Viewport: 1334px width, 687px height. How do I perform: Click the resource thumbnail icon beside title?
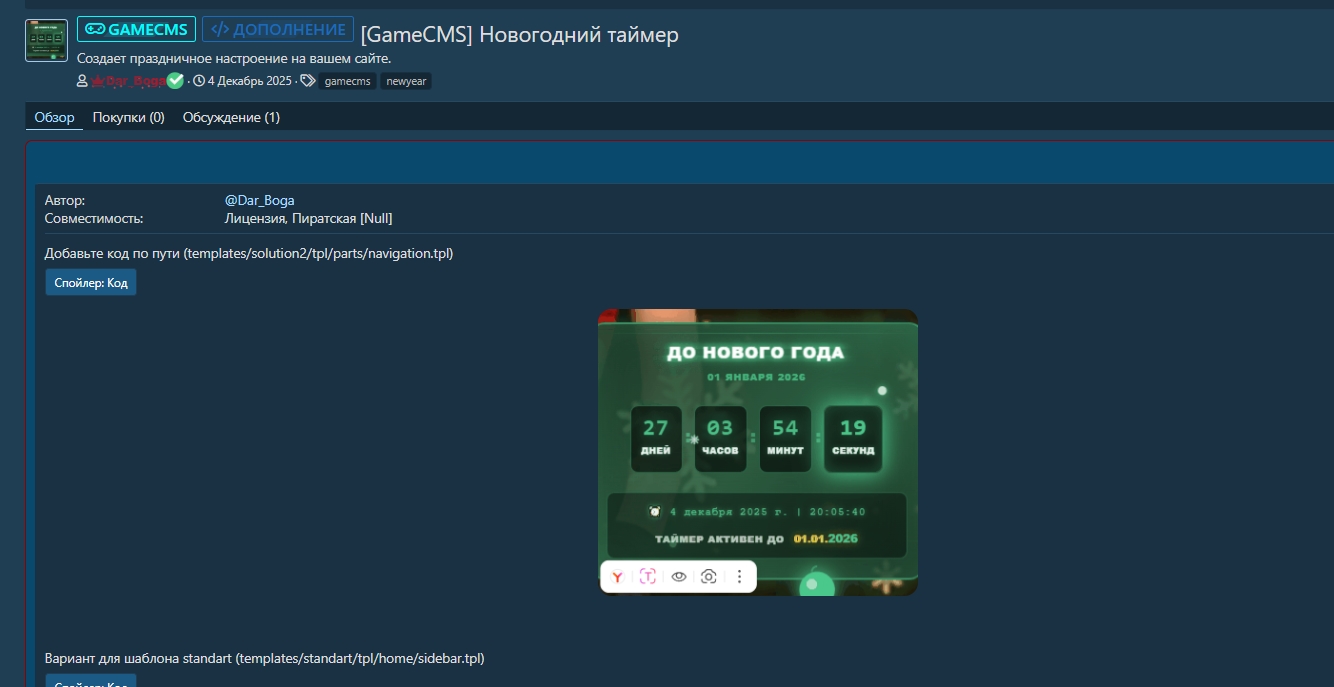pyautogui.click(x=46, y=40)
